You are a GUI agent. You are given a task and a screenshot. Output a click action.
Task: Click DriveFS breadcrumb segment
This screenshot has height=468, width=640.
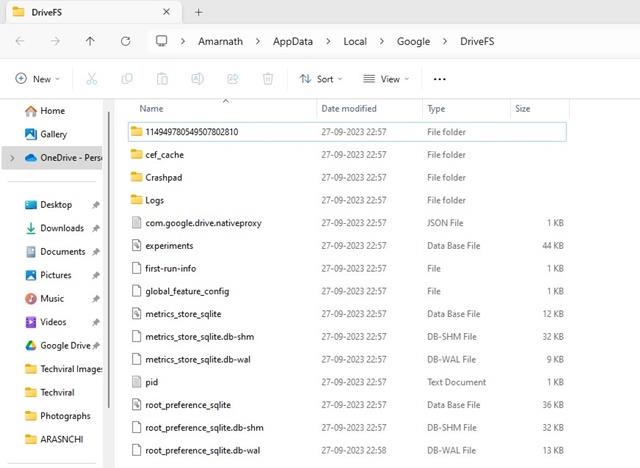coord(477,41)
